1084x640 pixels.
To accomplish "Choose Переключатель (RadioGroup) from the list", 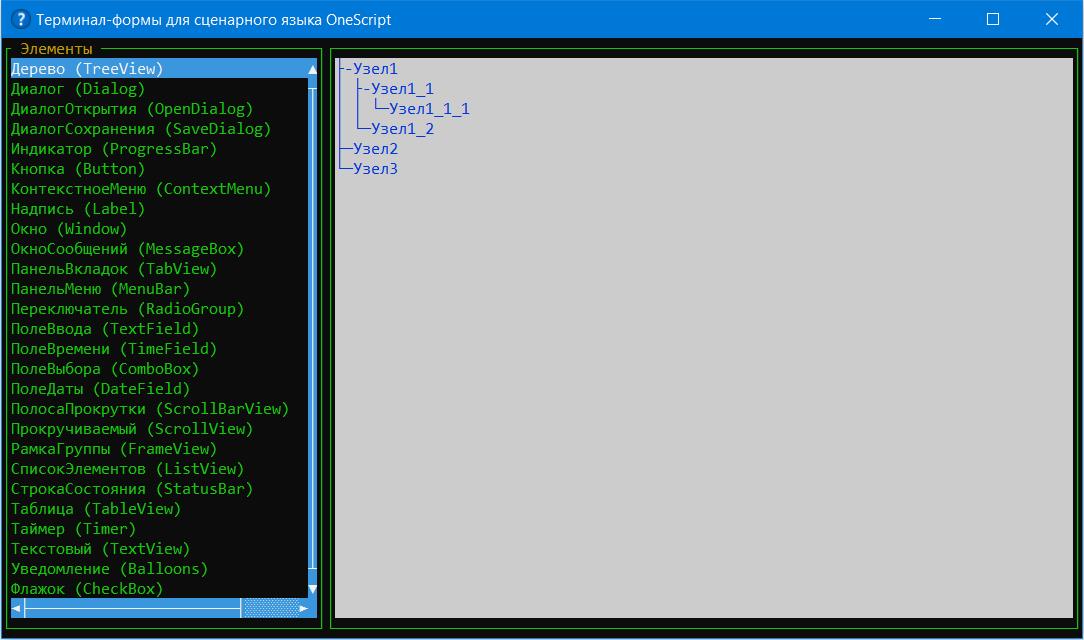I will pos(127,309).
